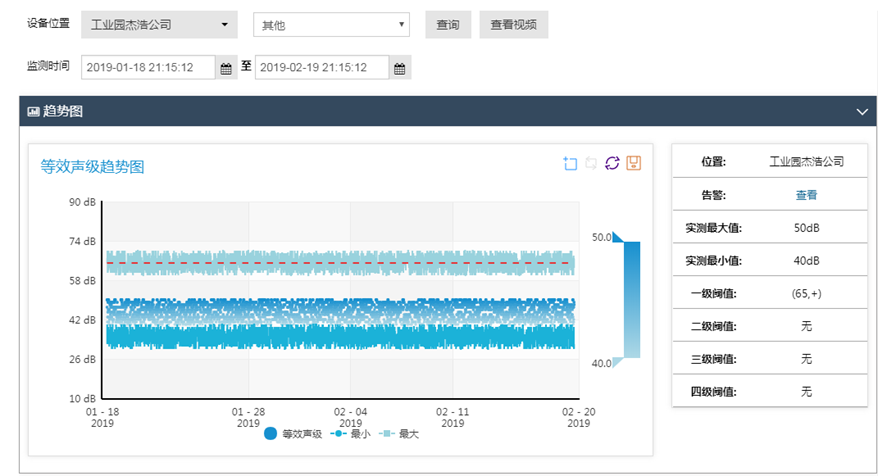This screenshot has height=476, width=878.
Task: Toggle the 等效声级 legend series
Action: point(293,434)
